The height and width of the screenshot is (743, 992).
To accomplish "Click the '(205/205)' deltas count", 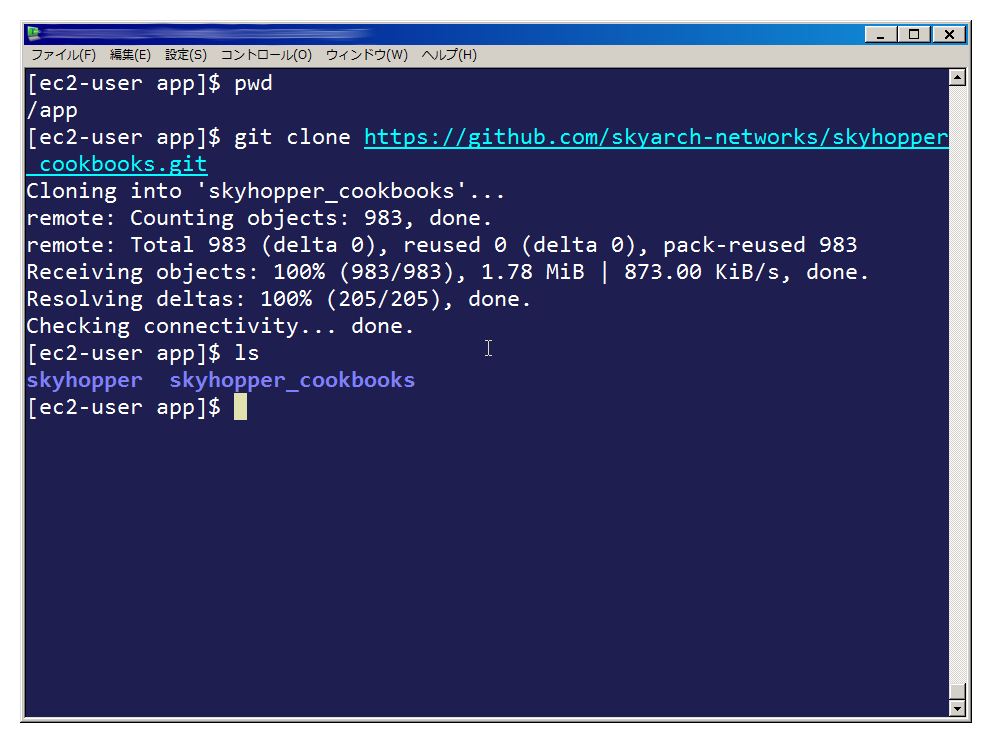I will [383, 299].
